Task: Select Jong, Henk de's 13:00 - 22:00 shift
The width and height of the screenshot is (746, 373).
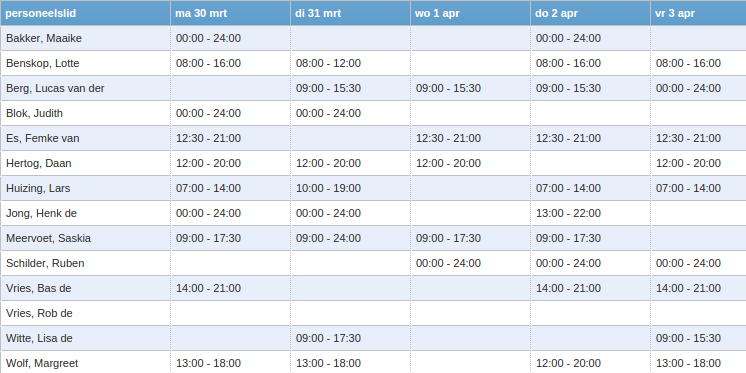Action: pos(569,213)
